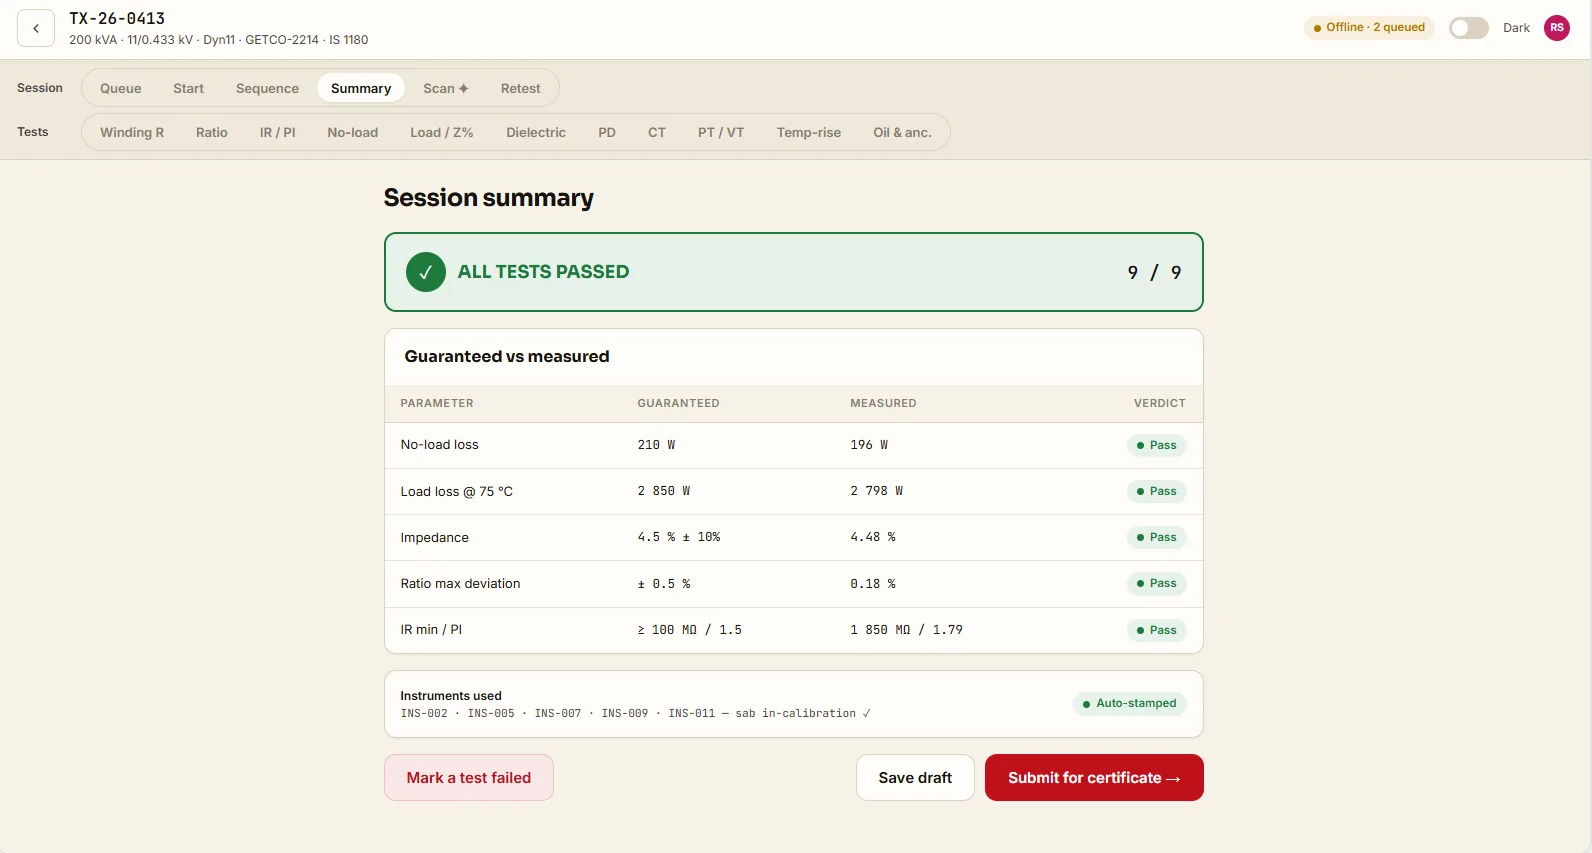Click the Pass verdict for Ratio max deviation

click(x=1157, y=583)
